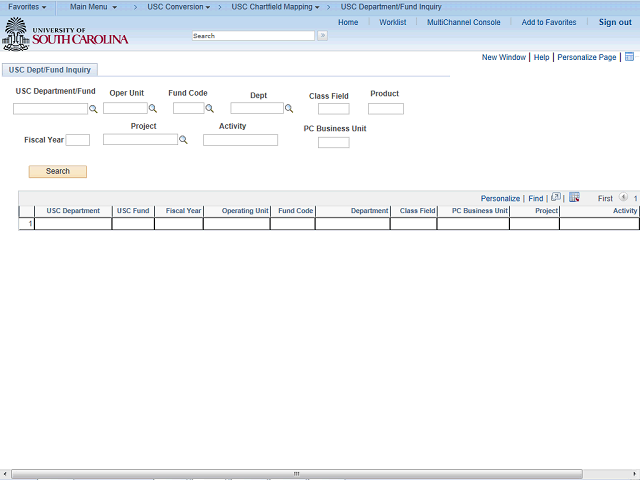Click the scrollbar right arrow
Viewport: 640px width, 480px height.
tap(635, 473)
